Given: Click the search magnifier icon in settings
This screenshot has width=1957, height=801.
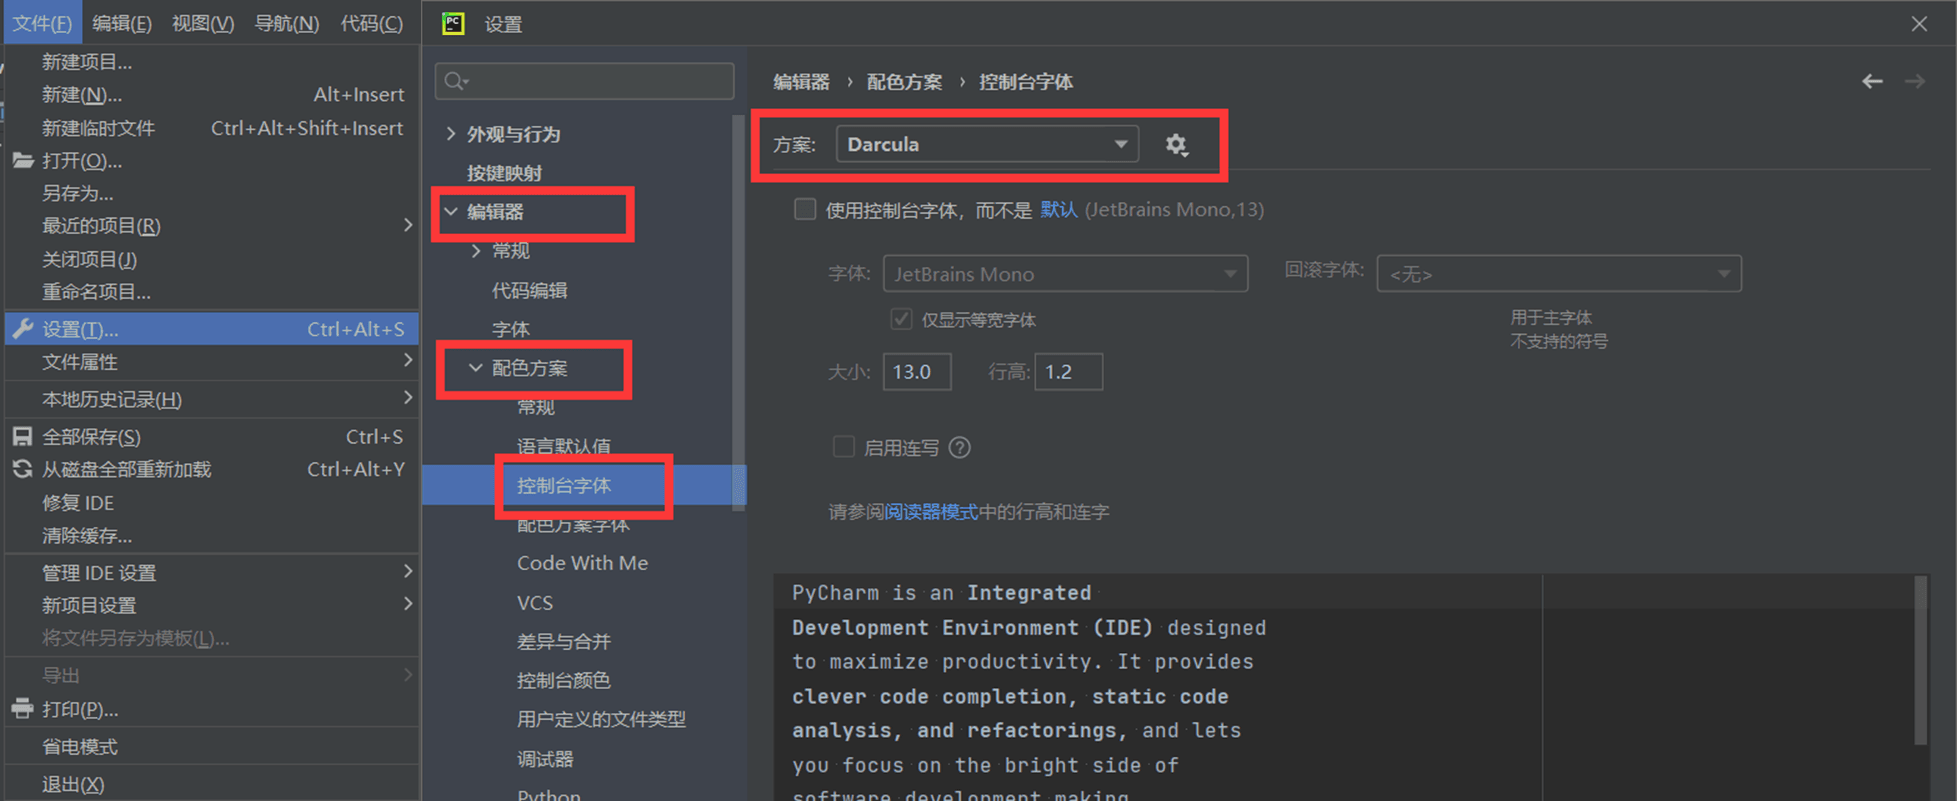Looking at the screenshot, I should [x=456, y=81].
